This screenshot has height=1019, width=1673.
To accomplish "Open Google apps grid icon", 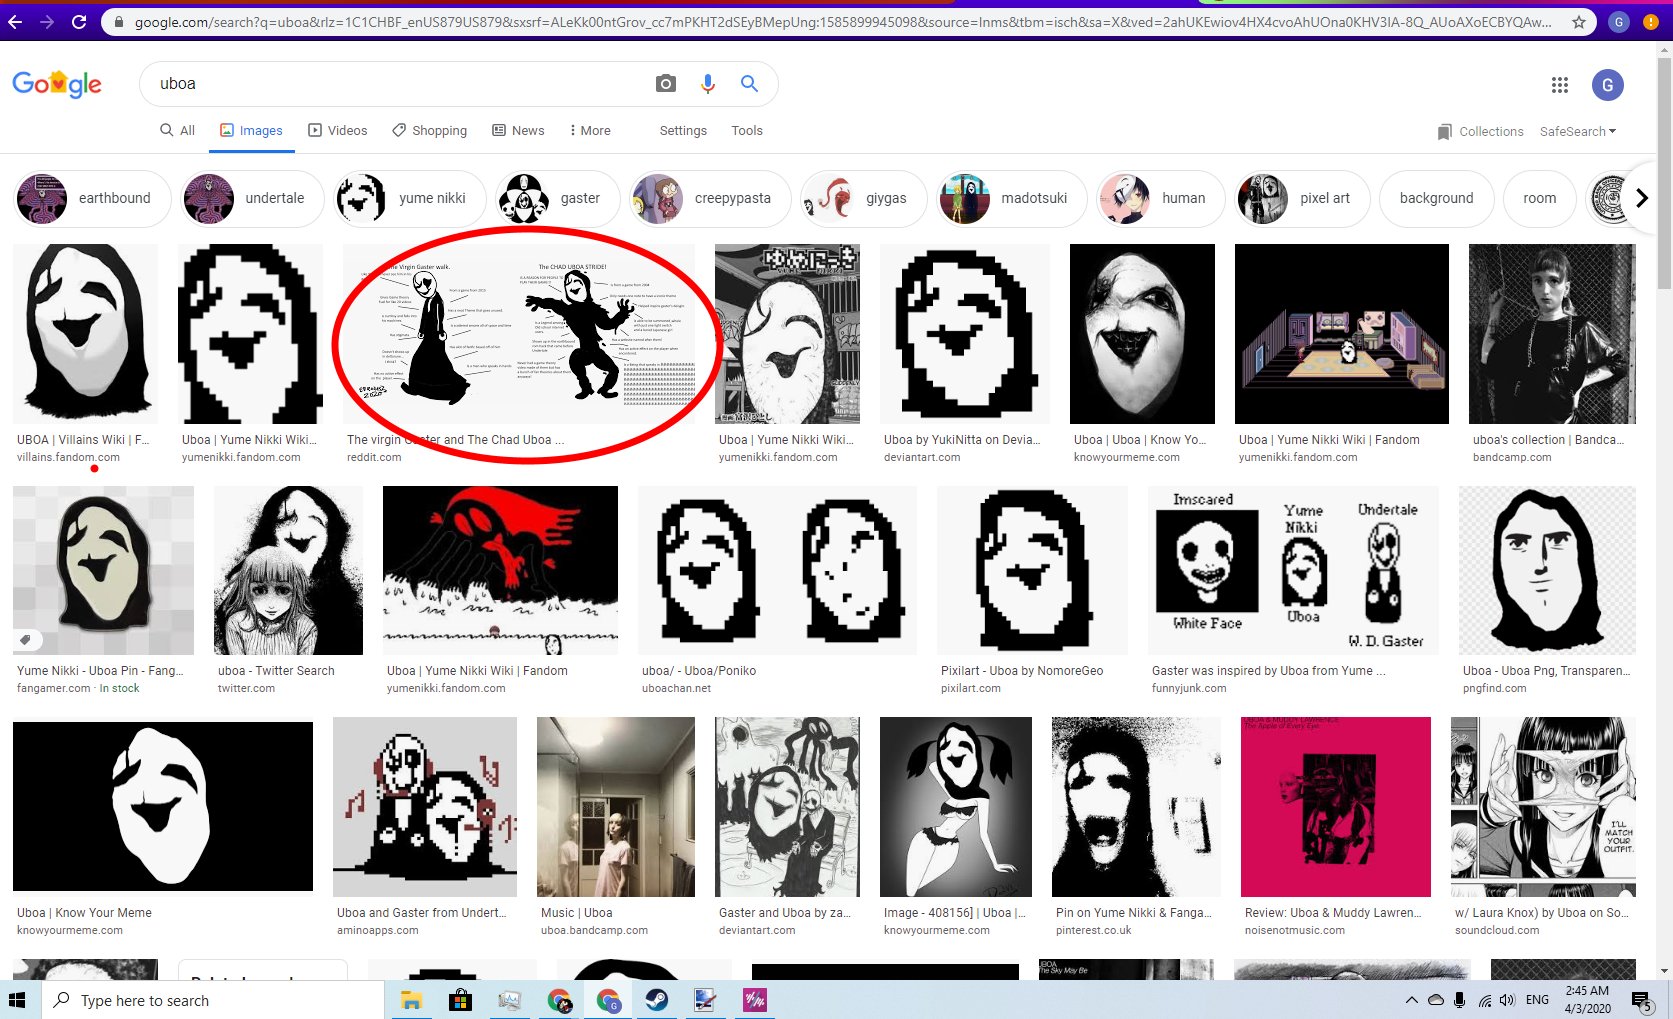I will click(x=1559, y=85).
